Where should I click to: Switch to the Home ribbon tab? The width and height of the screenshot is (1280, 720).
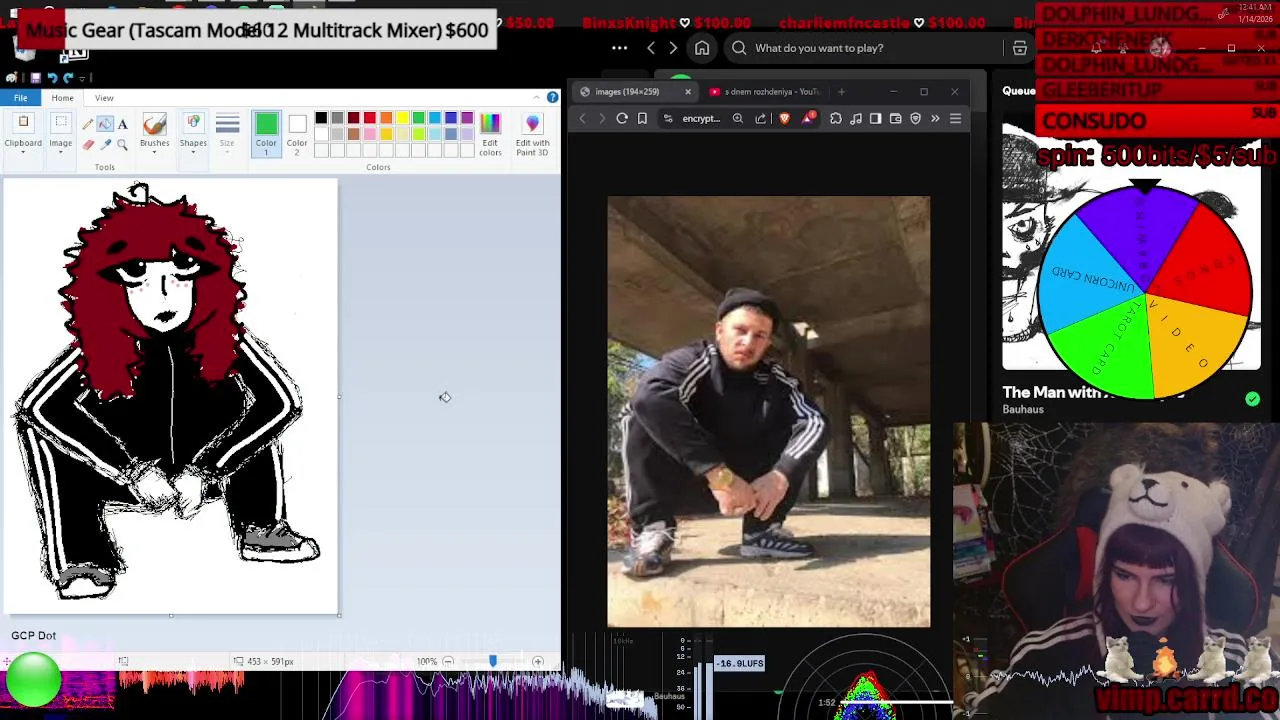[x=62, y=97]
